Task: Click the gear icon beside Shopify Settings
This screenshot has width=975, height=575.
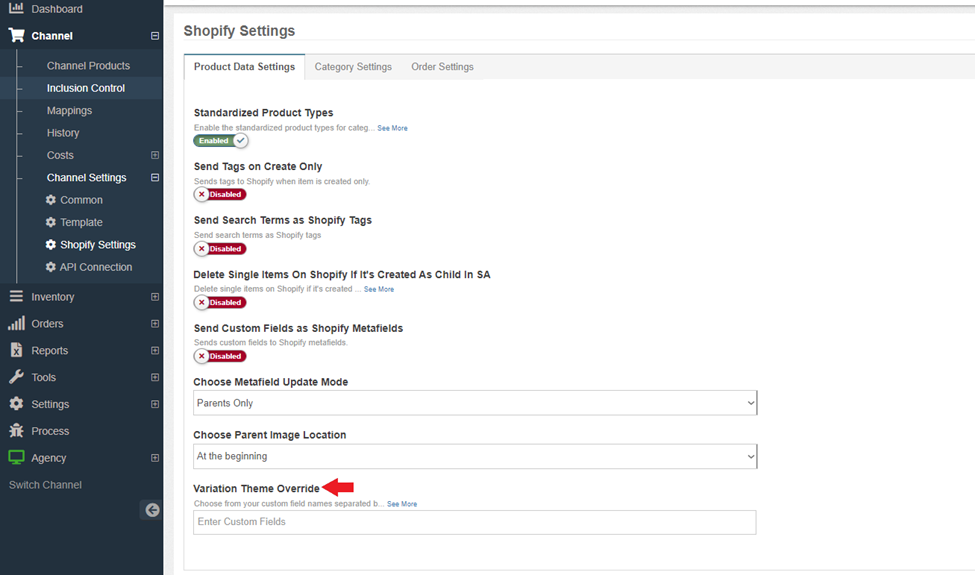Action: click(51, 244)
